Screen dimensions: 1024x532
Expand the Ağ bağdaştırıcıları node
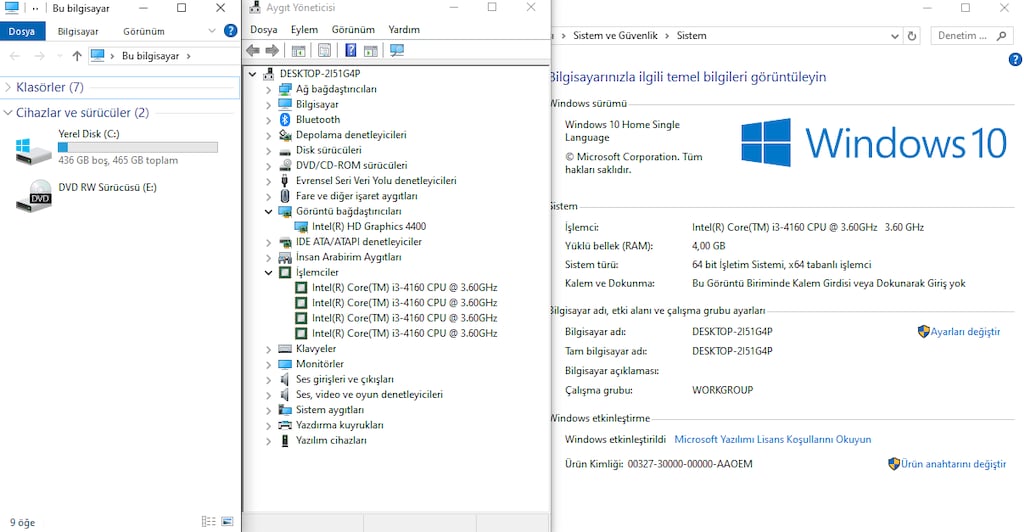coord(268,89)
